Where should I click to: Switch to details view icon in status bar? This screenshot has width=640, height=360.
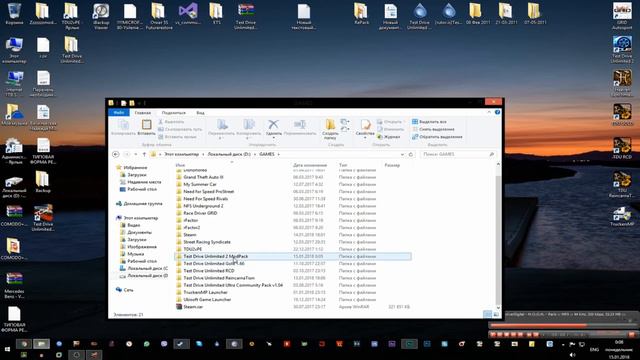click(x=487, y=314)
